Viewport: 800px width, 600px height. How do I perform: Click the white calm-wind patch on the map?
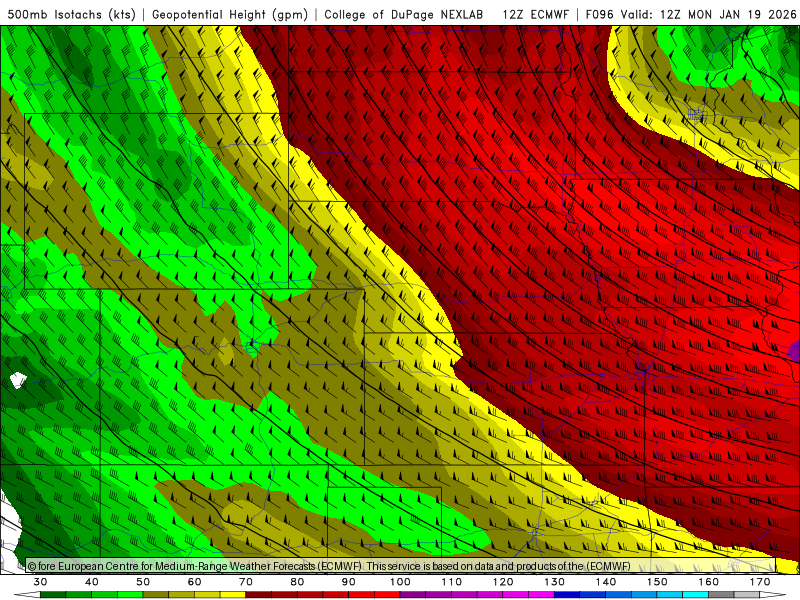18,380
